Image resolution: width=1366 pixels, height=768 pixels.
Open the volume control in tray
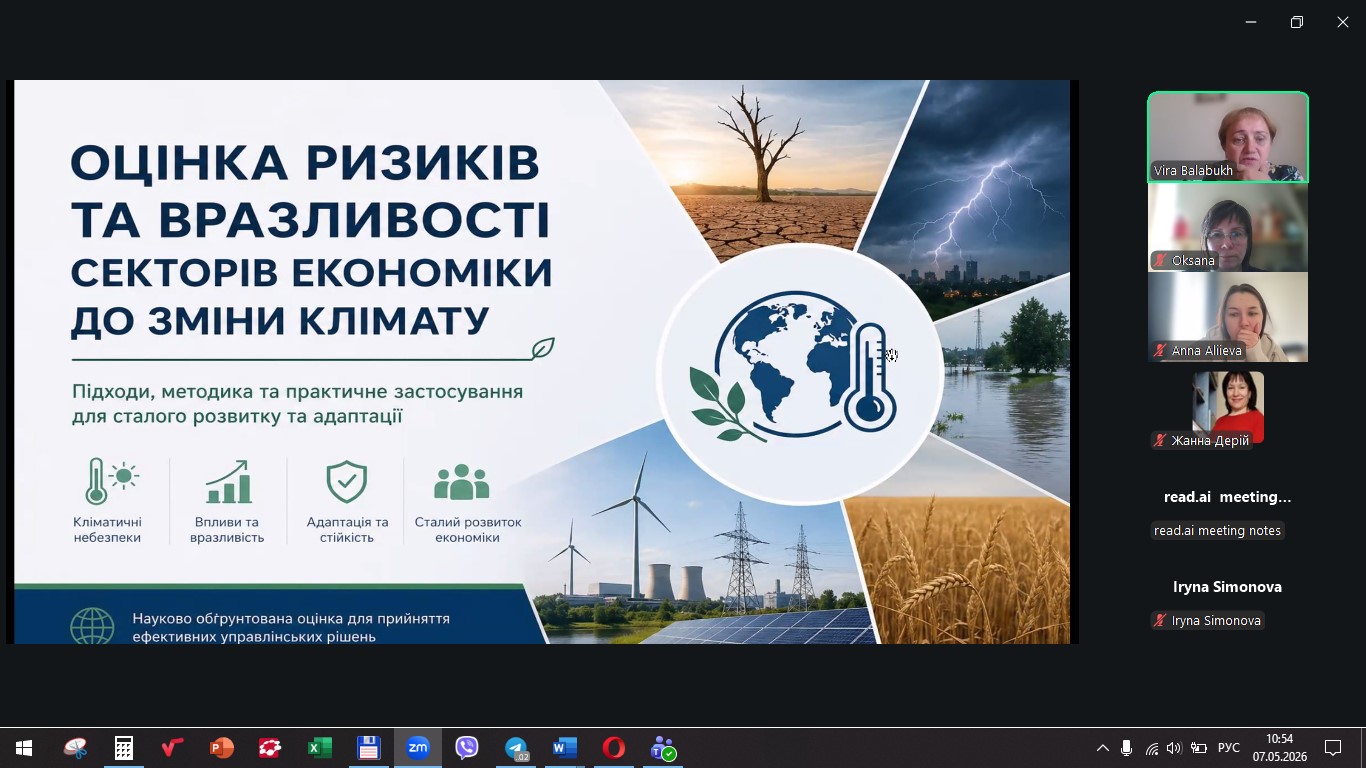pos(1174,748)
